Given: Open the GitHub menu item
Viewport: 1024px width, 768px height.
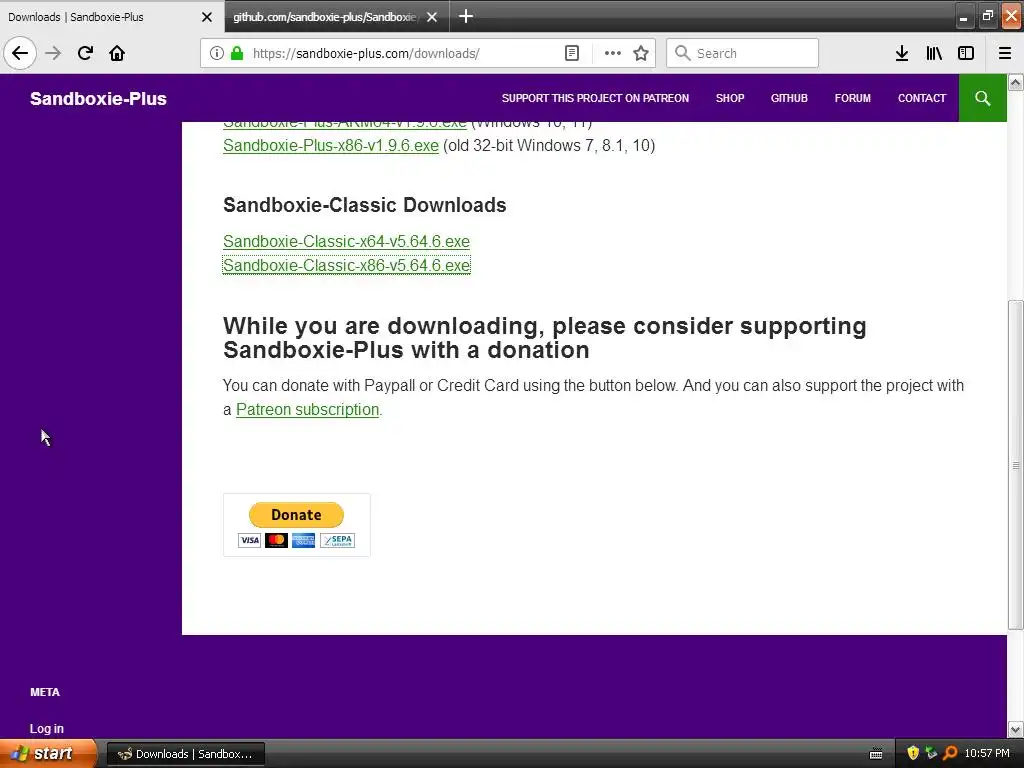Looking at the screenshot, I should (x=789, y=98).
